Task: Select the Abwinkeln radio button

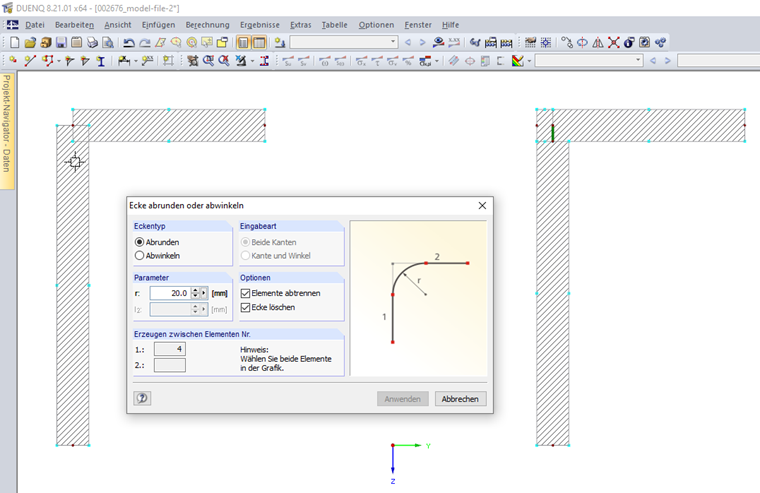Action: point(140,255)
